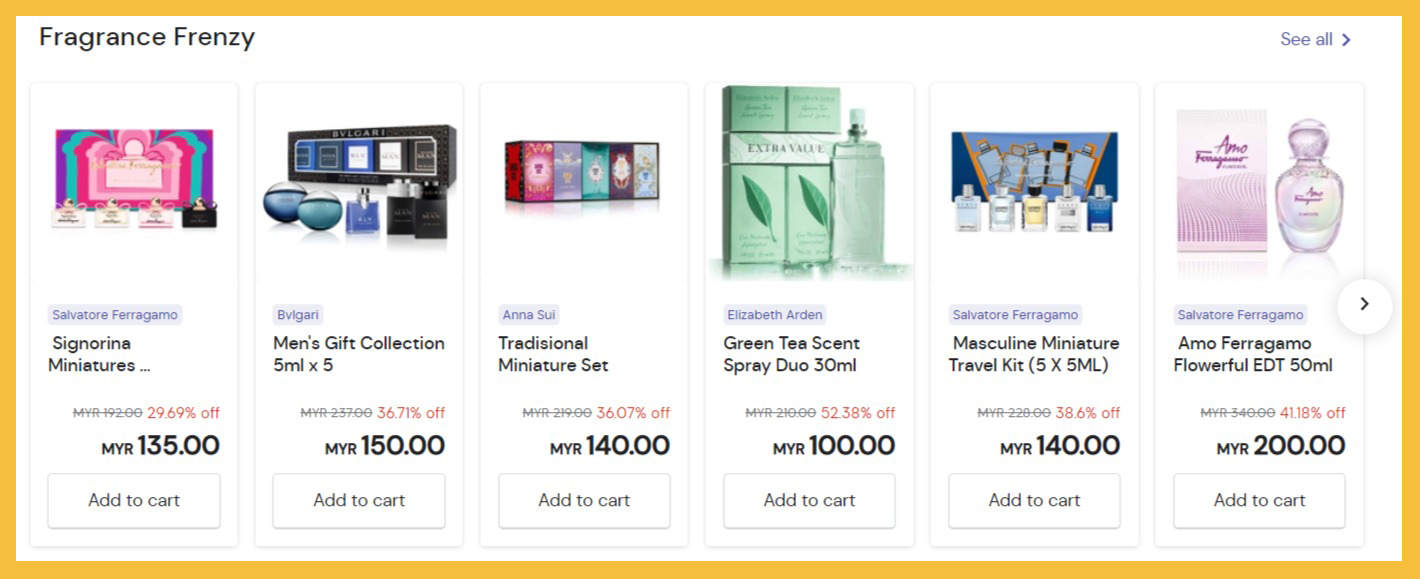Add Signorina Miniatures to cart
Image resolution: width=1420 pixels, height=579 pixels.
[134, 500]
